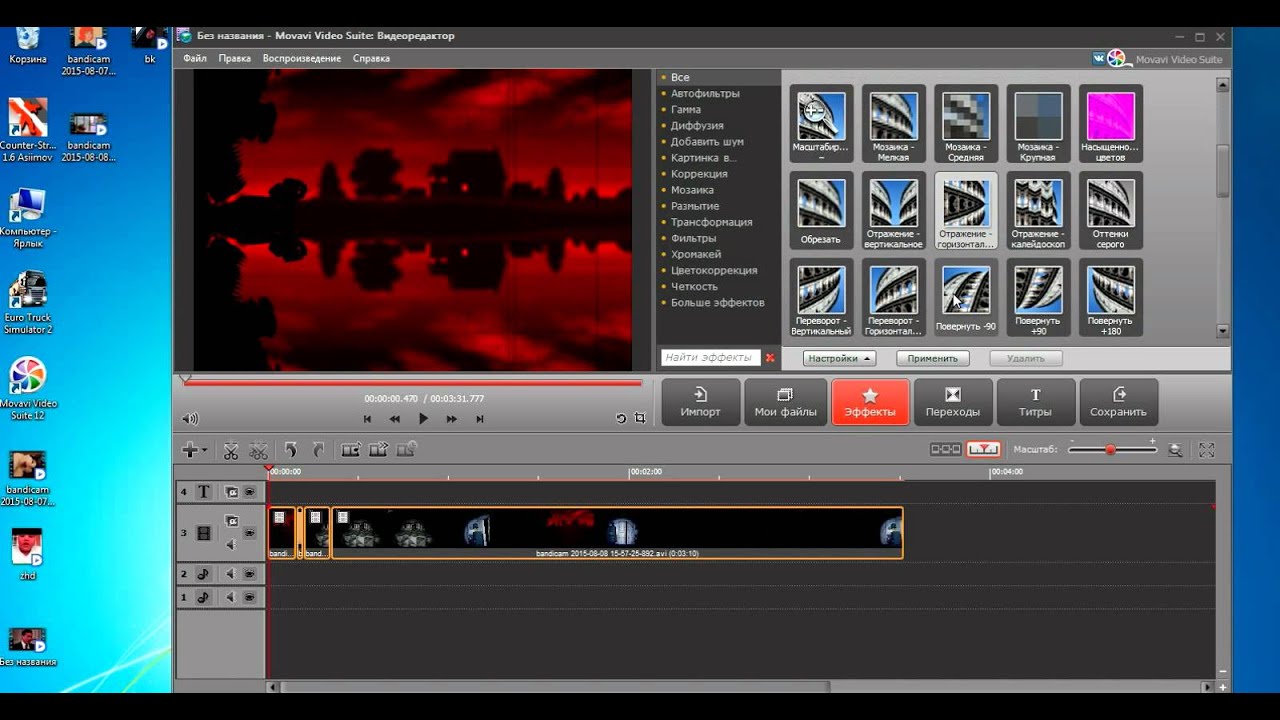The width and height of the screenshot is (1280, 720).
Task: Clear the effects search with red X
Action: coord(770,357)
